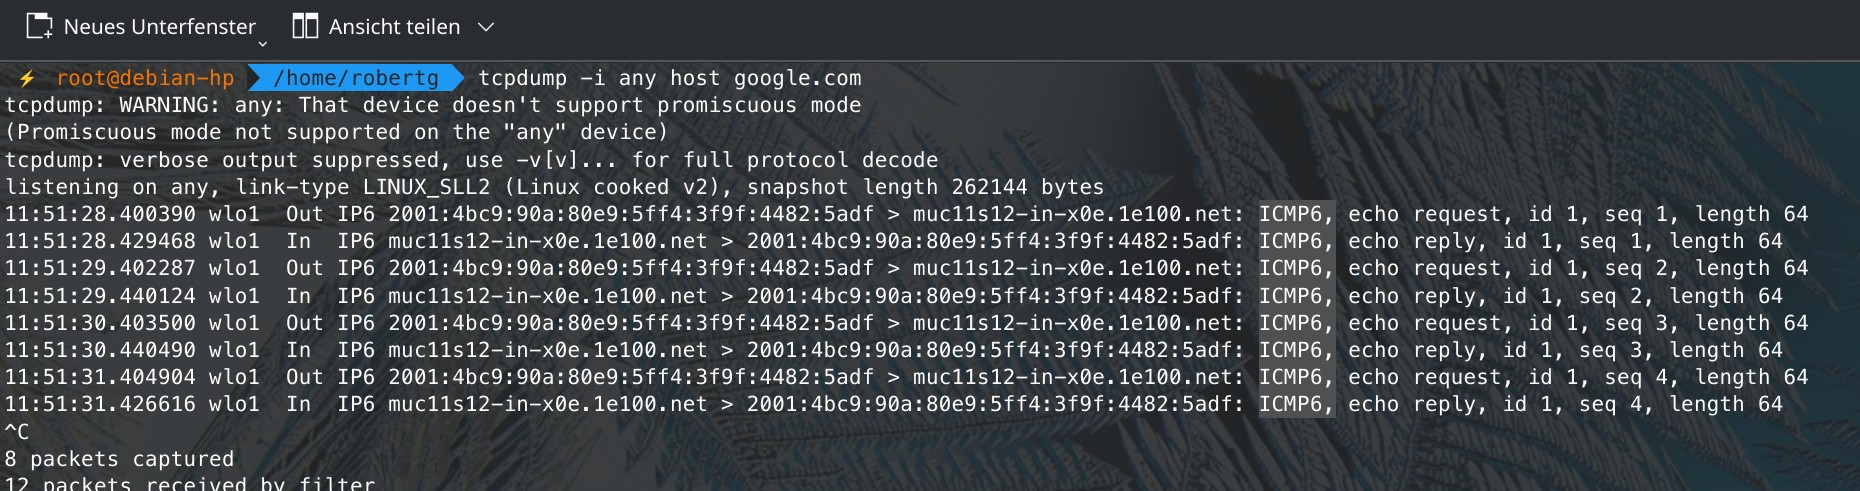The image size is (1860, 491).
Task: Click the timestamp 11:51:28.400390
Action: coord(100,214)
